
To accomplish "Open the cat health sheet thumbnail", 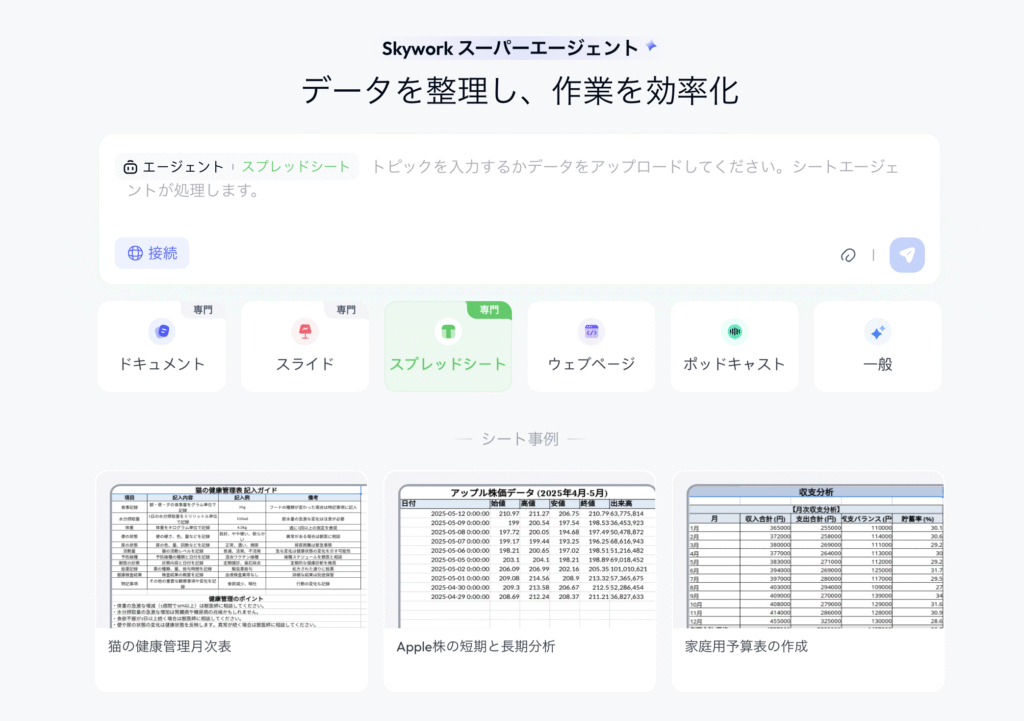I will tap(238, 556).
